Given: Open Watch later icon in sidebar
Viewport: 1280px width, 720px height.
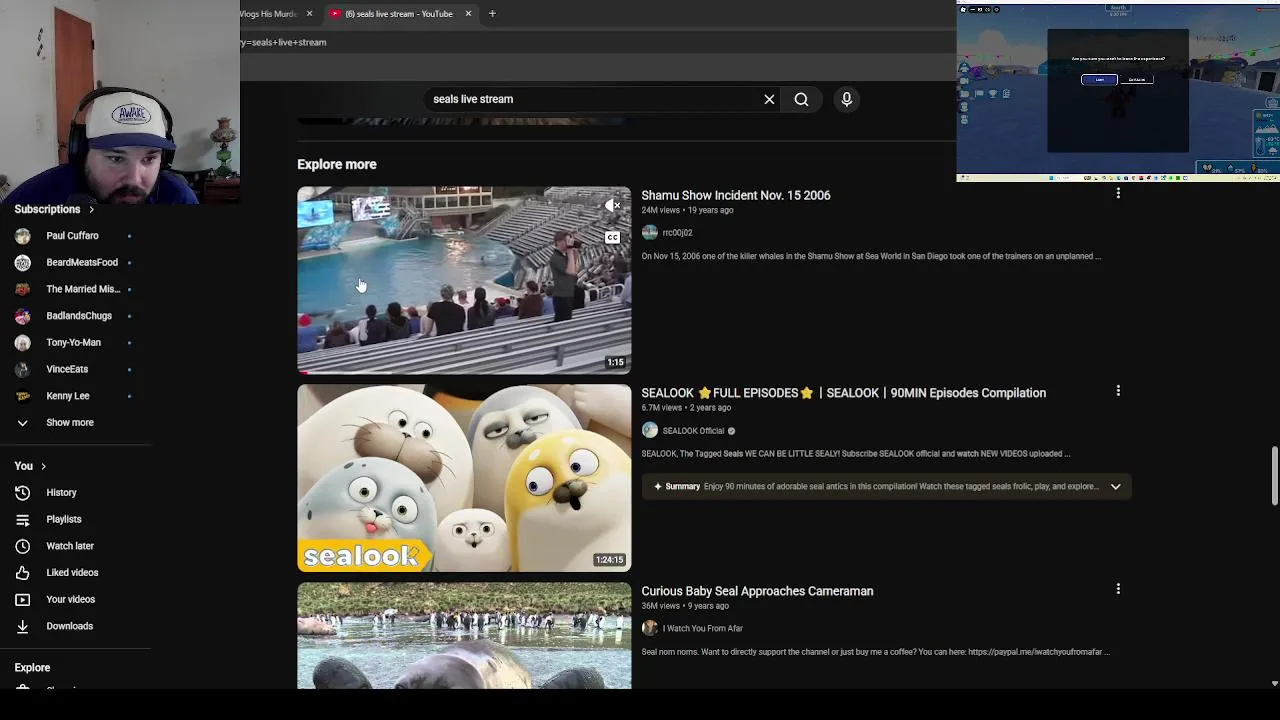Looking at the screenshot, I should pyautogui.click(x=22, y=546).
